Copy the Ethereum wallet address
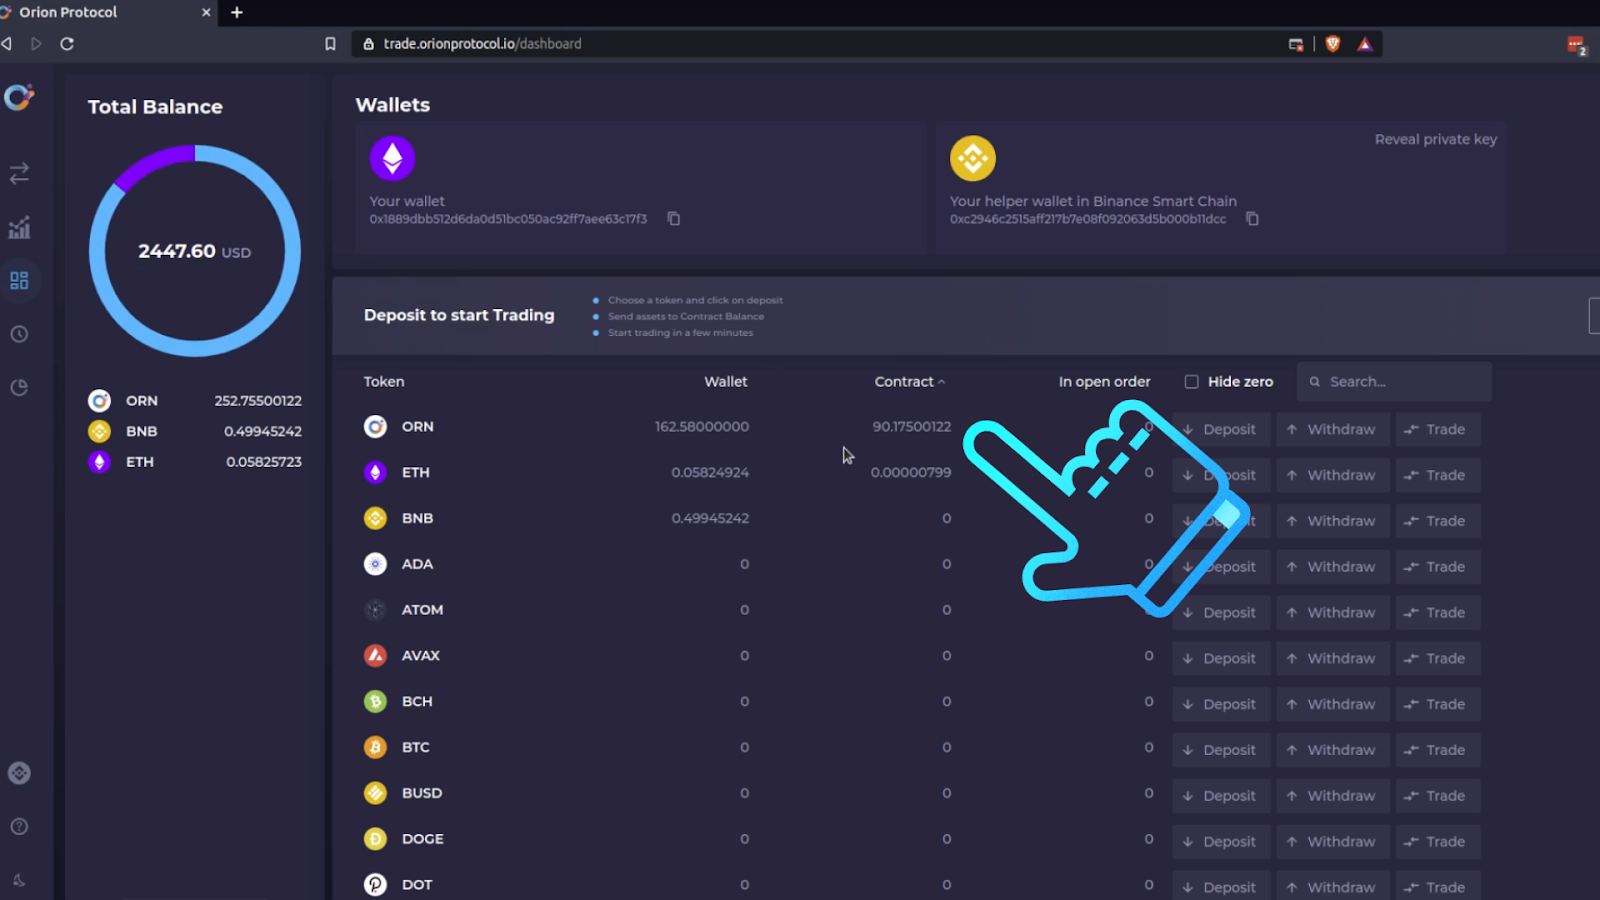Image resolution: width=1600 pixels, height=900 pixels. [x=674, y=219]
